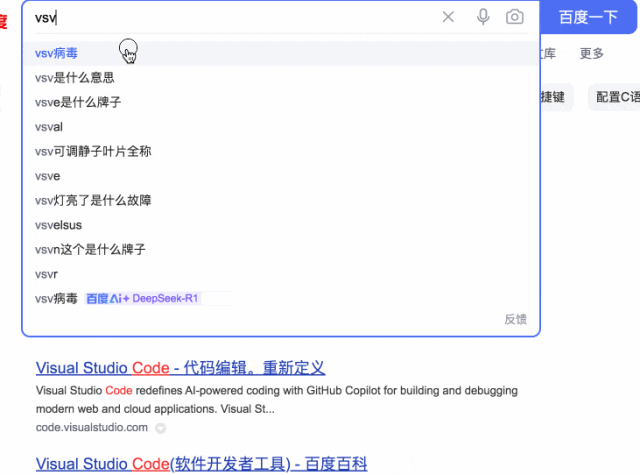Image resolution: width=640 pixels, height=475 pixels.
Task: Choose suggestion vsve是什么牌子
Action: (282, 102)
